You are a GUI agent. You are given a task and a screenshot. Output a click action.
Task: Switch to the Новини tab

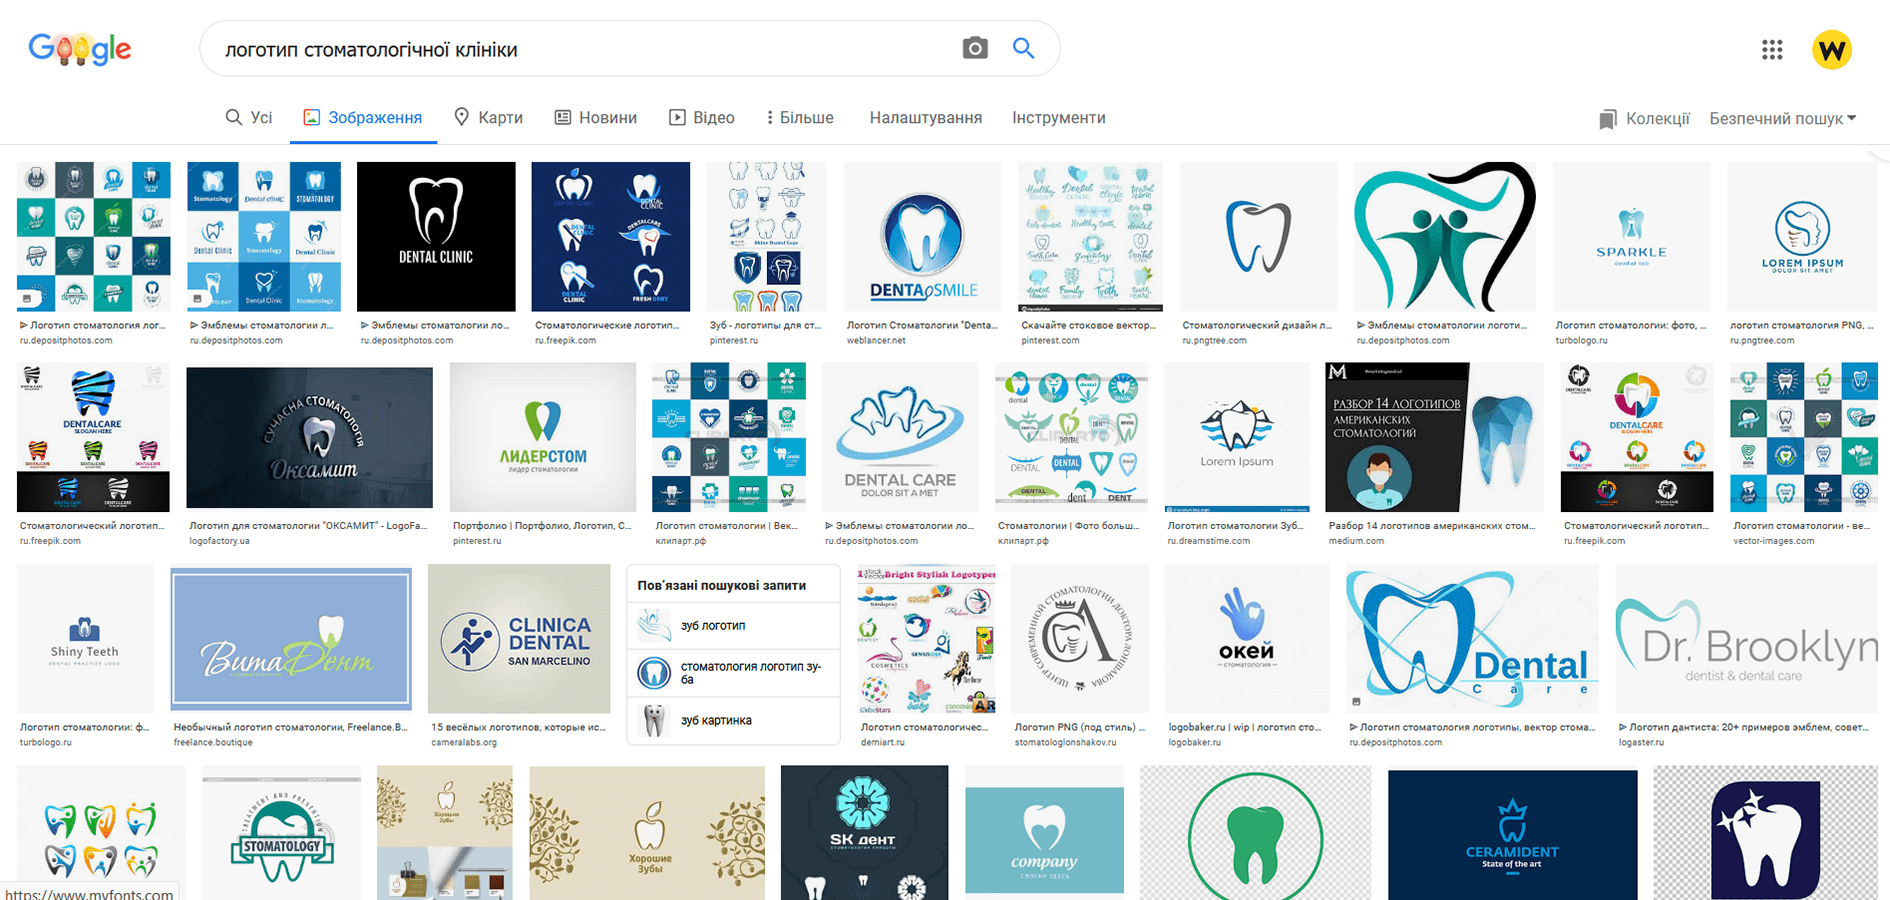click(596, 118)
